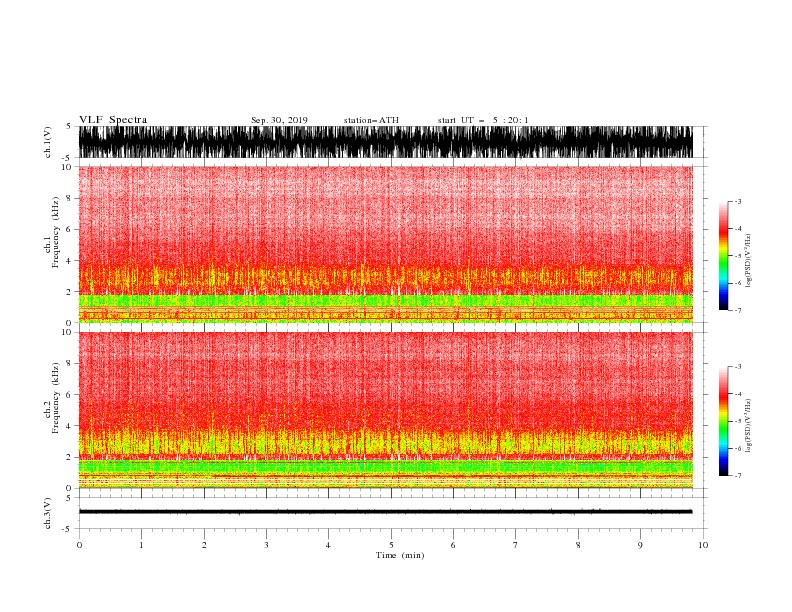The width and height of the screenshot is (792, 612).
Task: Click the ch.3 voltage waveform trace
Action: [385, 512]
